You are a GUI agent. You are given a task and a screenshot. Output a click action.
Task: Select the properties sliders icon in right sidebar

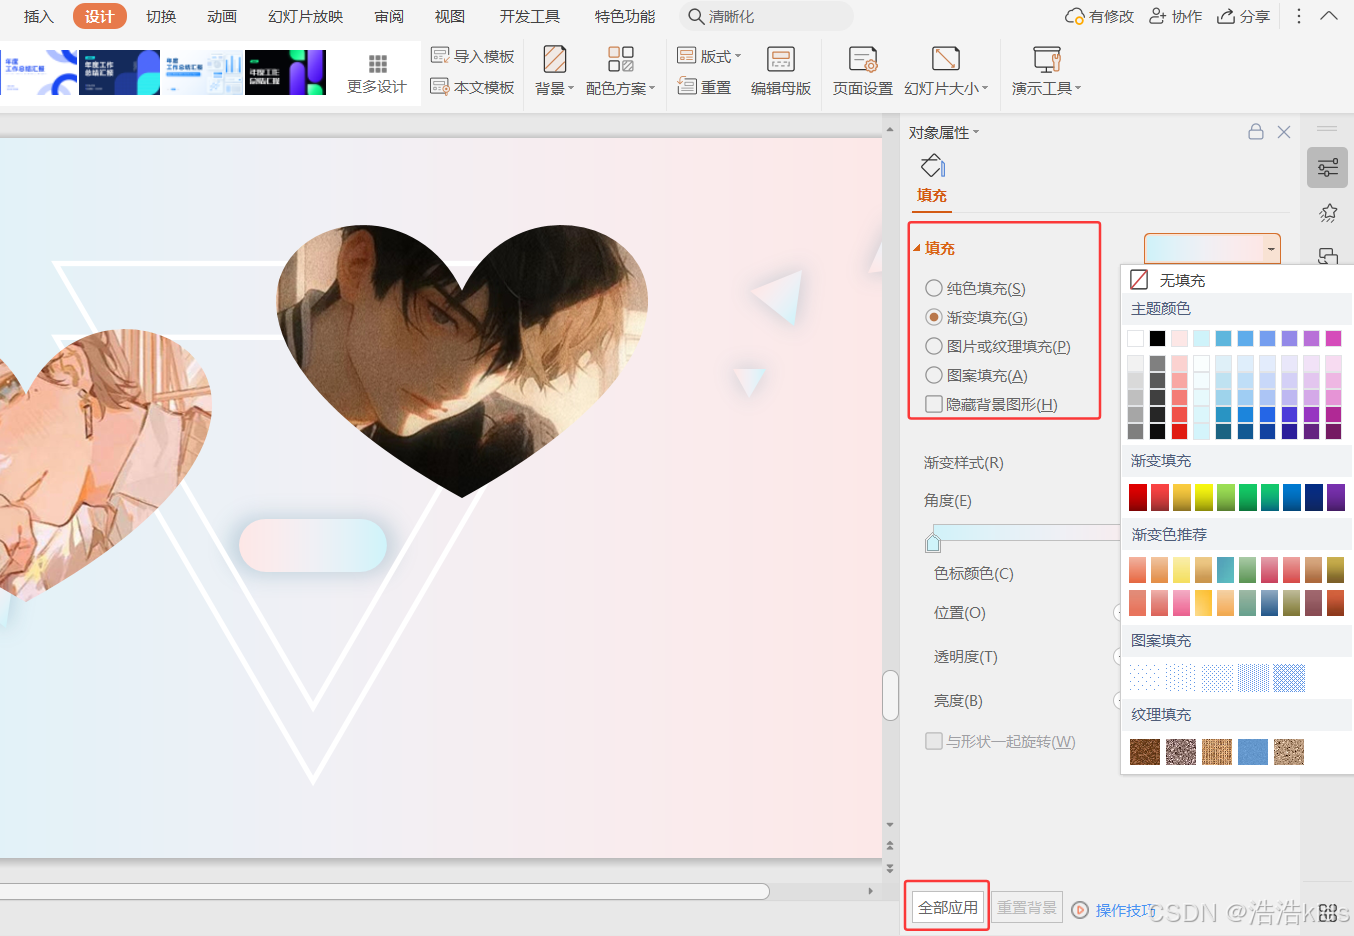(1328, 167)
